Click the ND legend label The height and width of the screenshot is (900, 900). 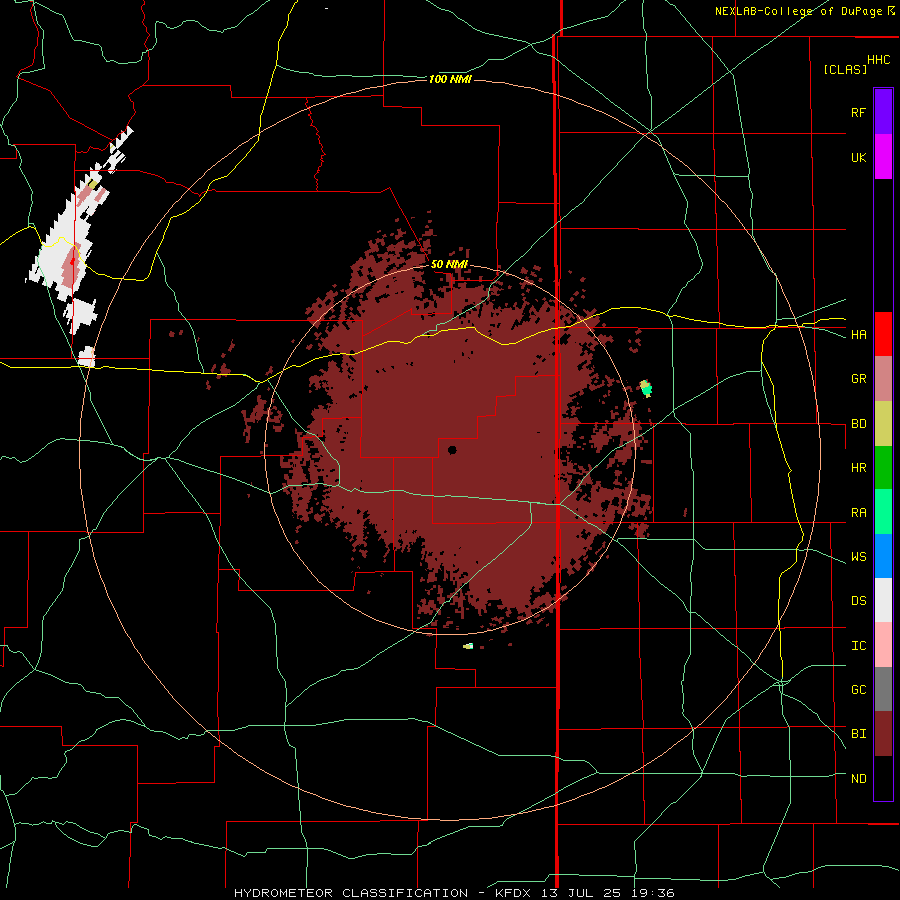click(x=858, y=779)
